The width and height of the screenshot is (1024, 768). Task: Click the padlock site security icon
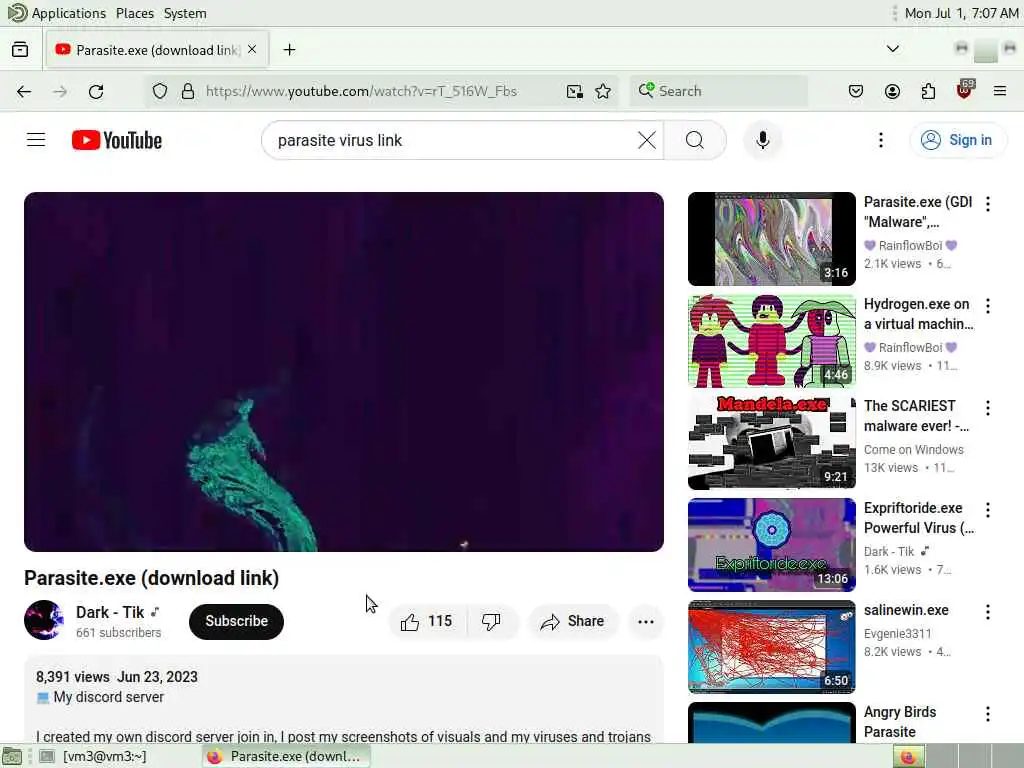[x=188, y=91]
